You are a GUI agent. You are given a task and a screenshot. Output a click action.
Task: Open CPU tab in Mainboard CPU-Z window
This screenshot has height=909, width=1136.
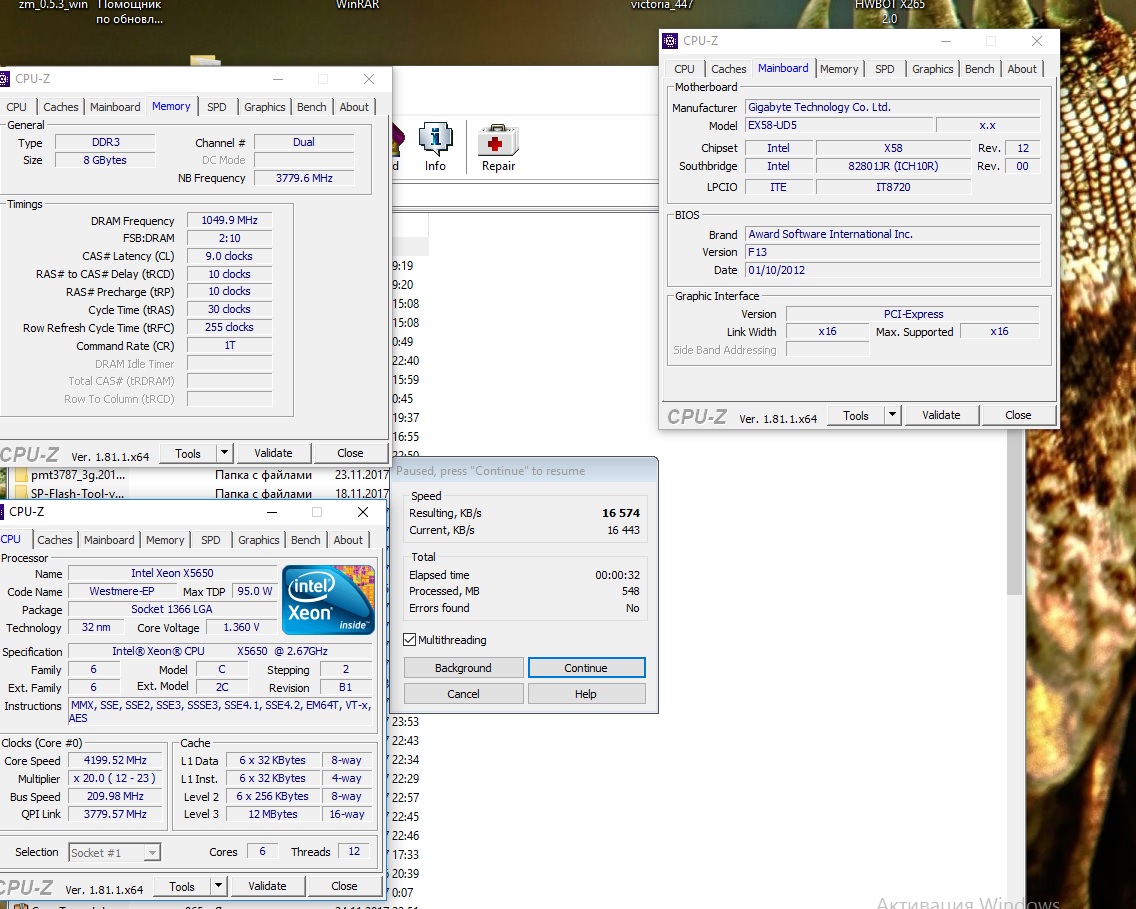tap(684, 69)
